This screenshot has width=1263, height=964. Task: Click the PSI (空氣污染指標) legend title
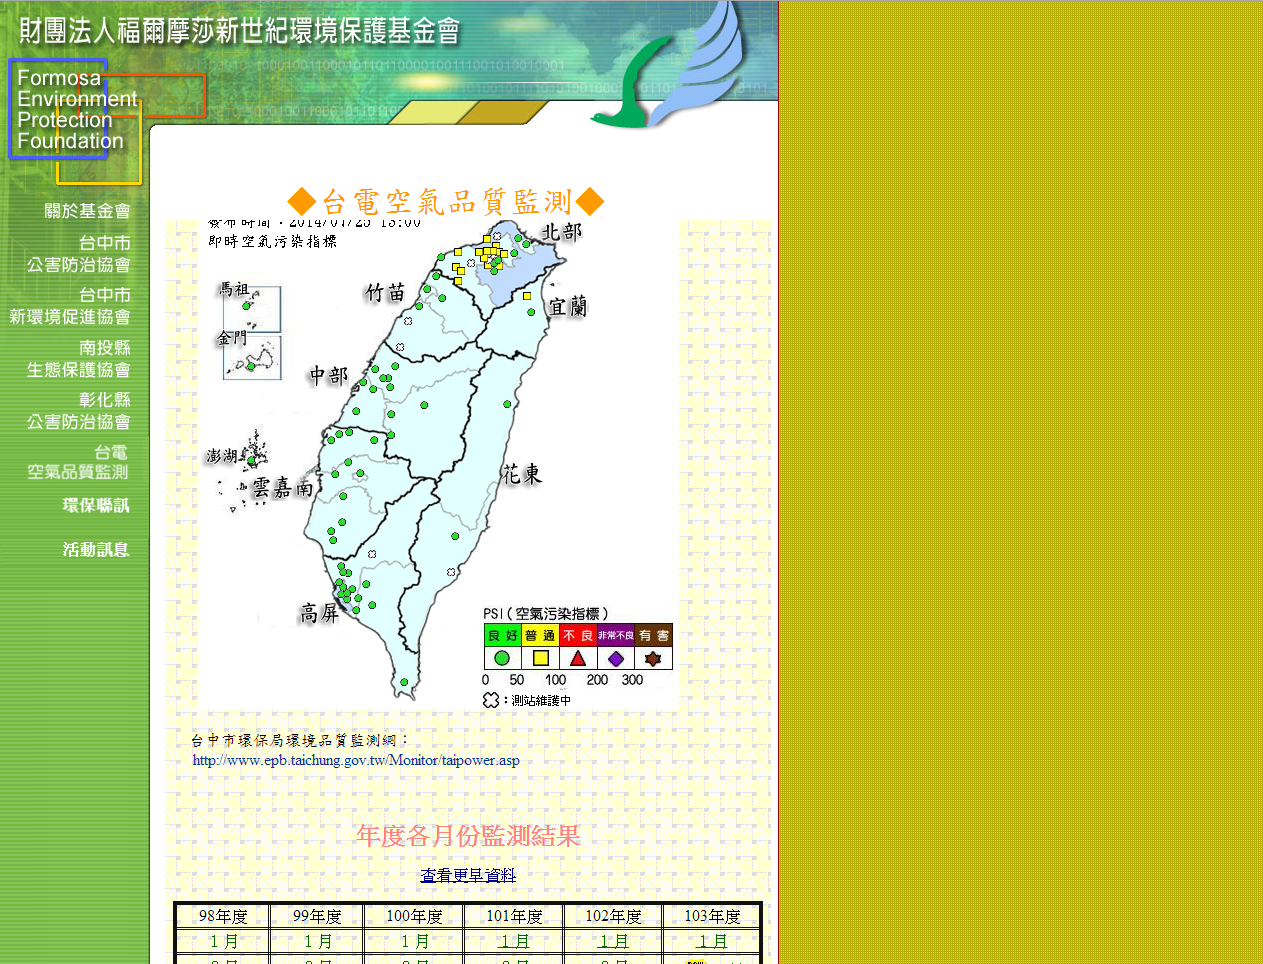click(546, 613)
